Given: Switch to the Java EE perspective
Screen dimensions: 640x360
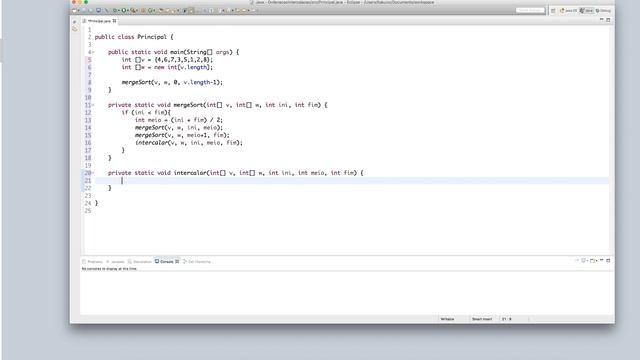Looking at the screenshot, I should [569, 11].
